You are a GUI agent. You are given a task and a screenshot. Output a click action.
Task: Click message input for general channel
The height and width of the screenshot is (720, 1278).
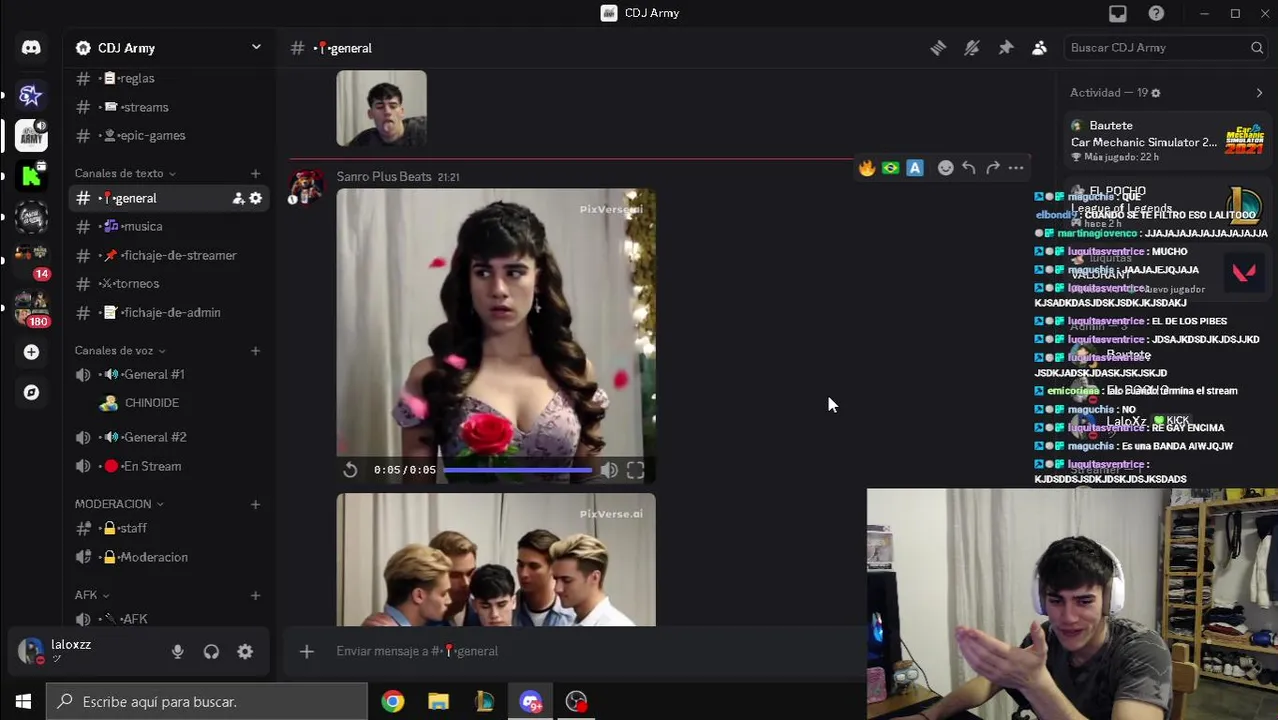pos(590,651)
